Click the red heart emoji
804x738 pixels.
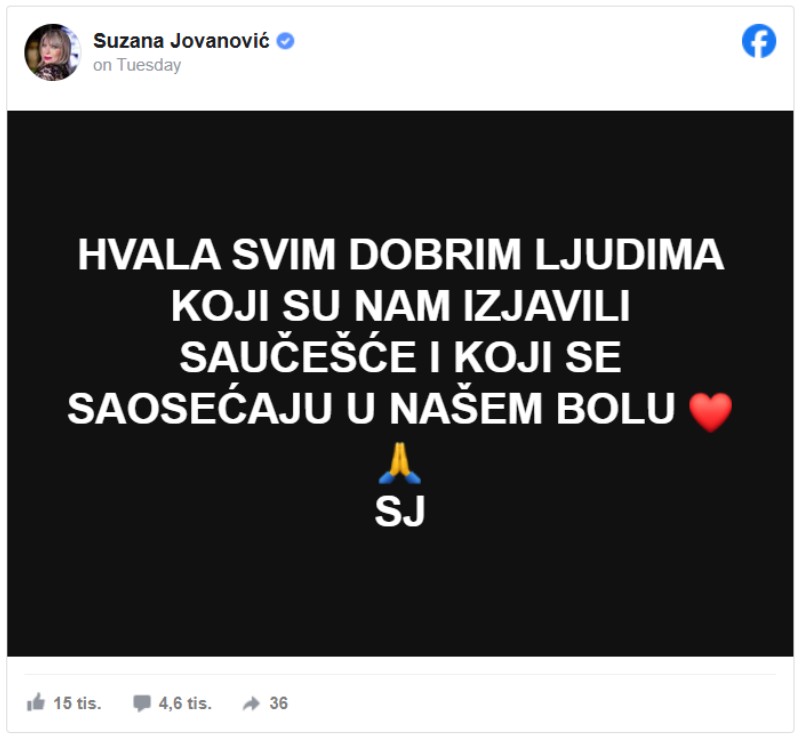(x=710, y=412)
